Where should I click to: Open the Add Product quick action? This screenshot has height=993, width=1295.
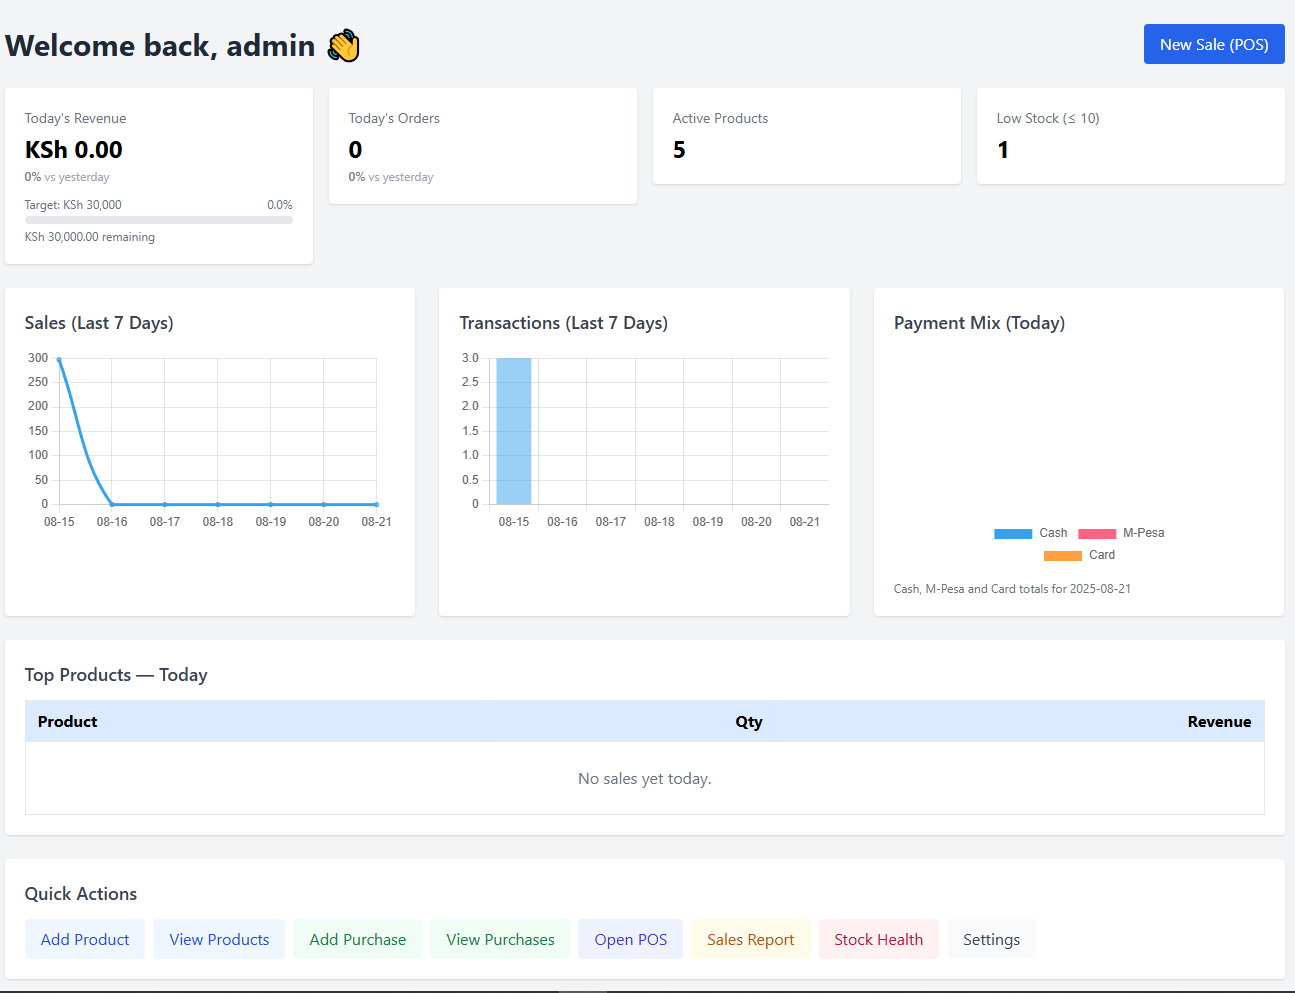pyautogui.click(x=85, y=939)
